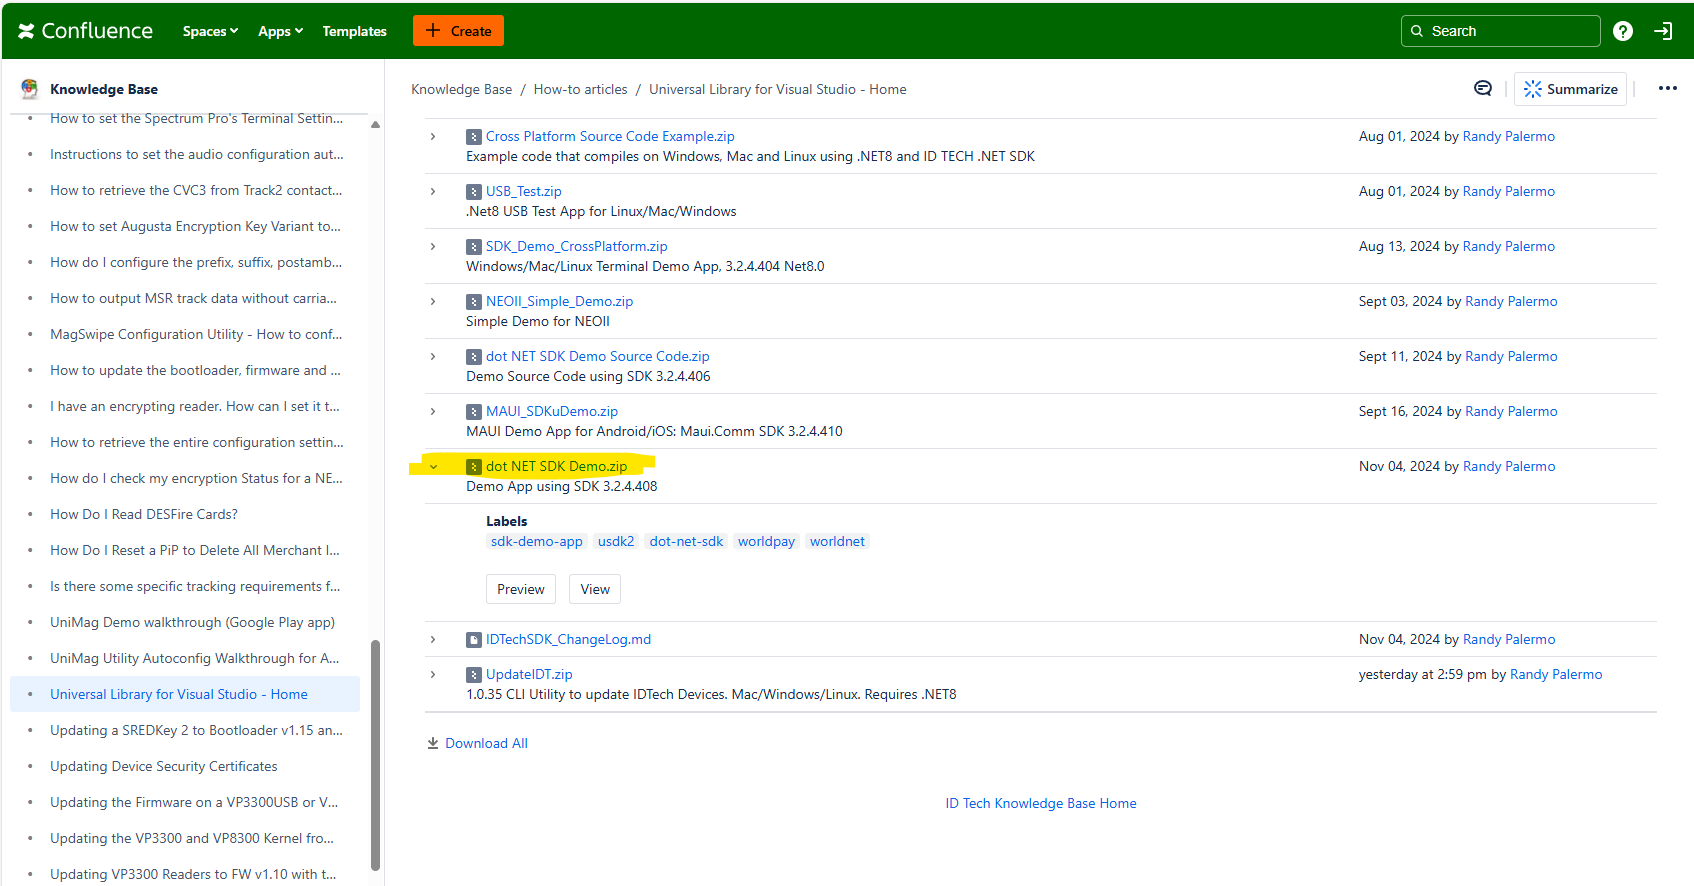Expand the UpdateIDT.zip attachment row
Screen dimensions: 1694x886
433,674
